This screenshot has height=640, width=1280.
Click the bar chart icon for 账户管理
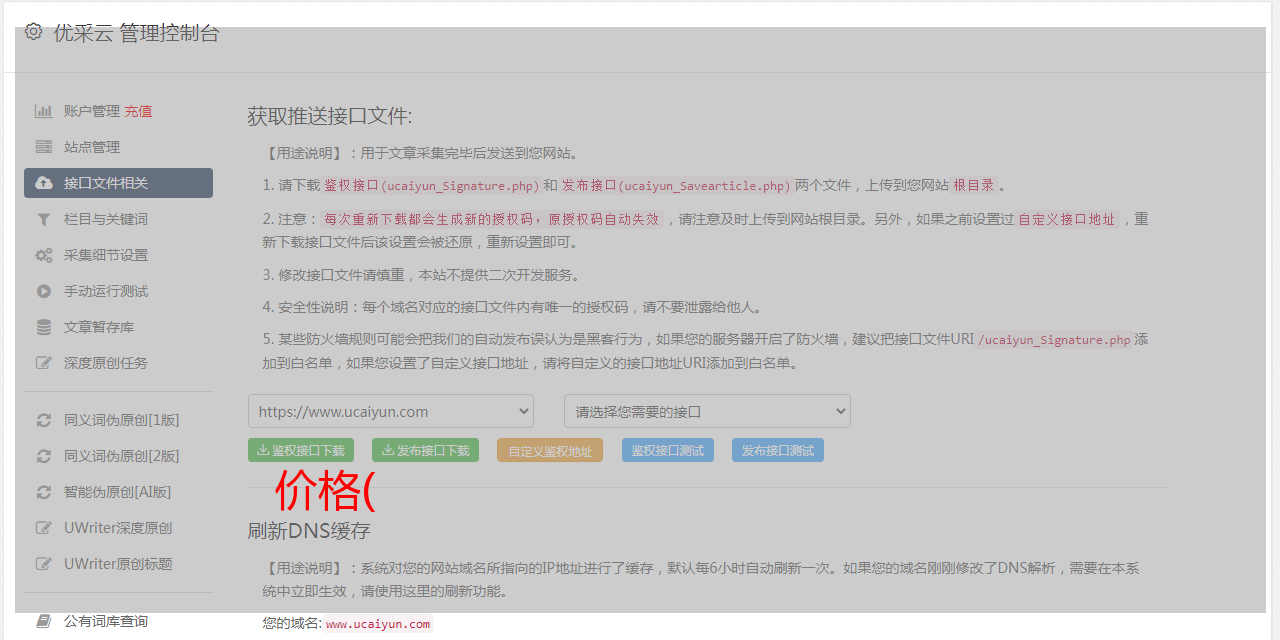tap(44, 111)
